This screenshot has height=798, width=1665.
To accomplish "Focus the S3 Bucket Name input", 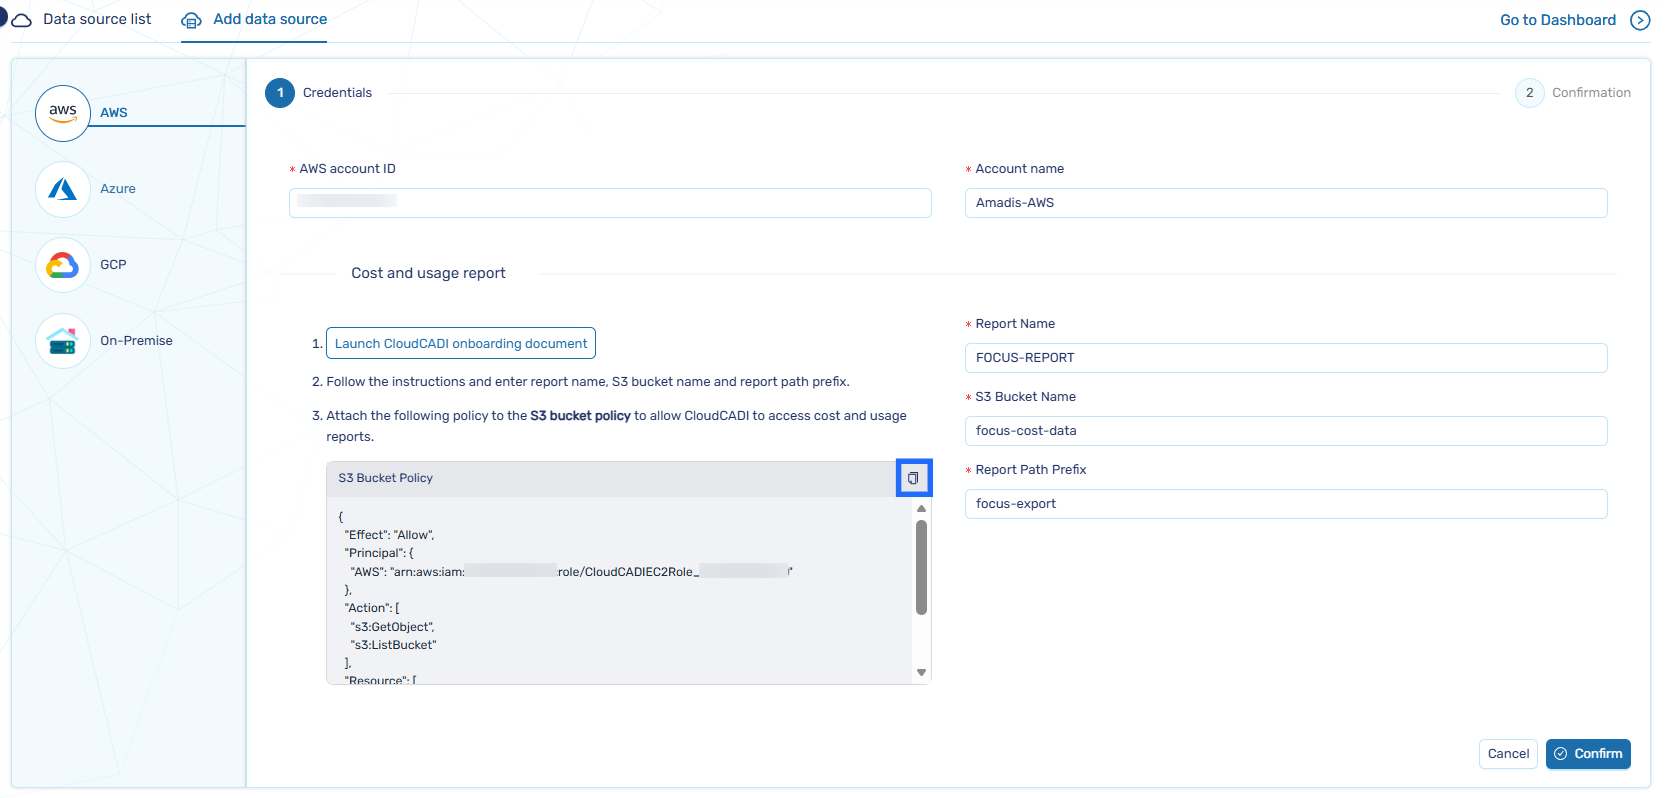I will [x=1285, y=431].
